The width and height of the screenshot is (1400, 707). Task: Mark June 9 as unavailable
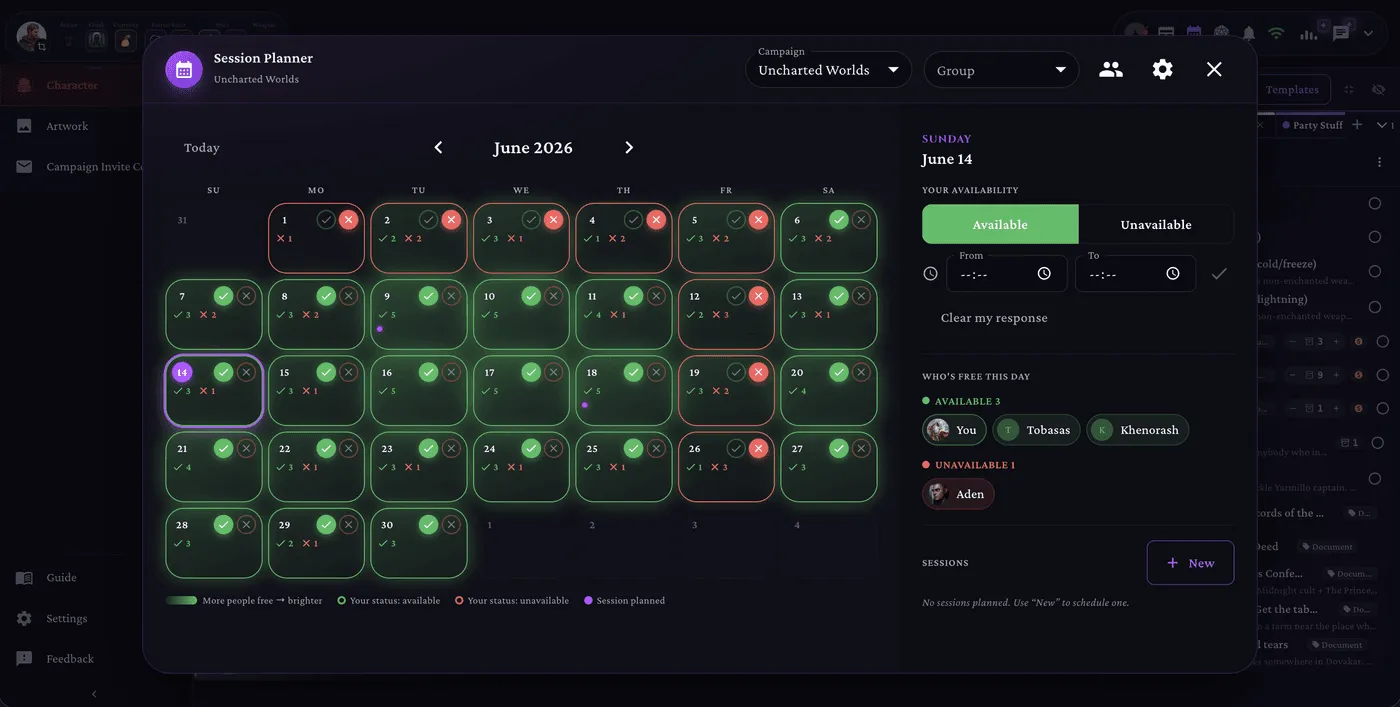(x=451, y=296)
